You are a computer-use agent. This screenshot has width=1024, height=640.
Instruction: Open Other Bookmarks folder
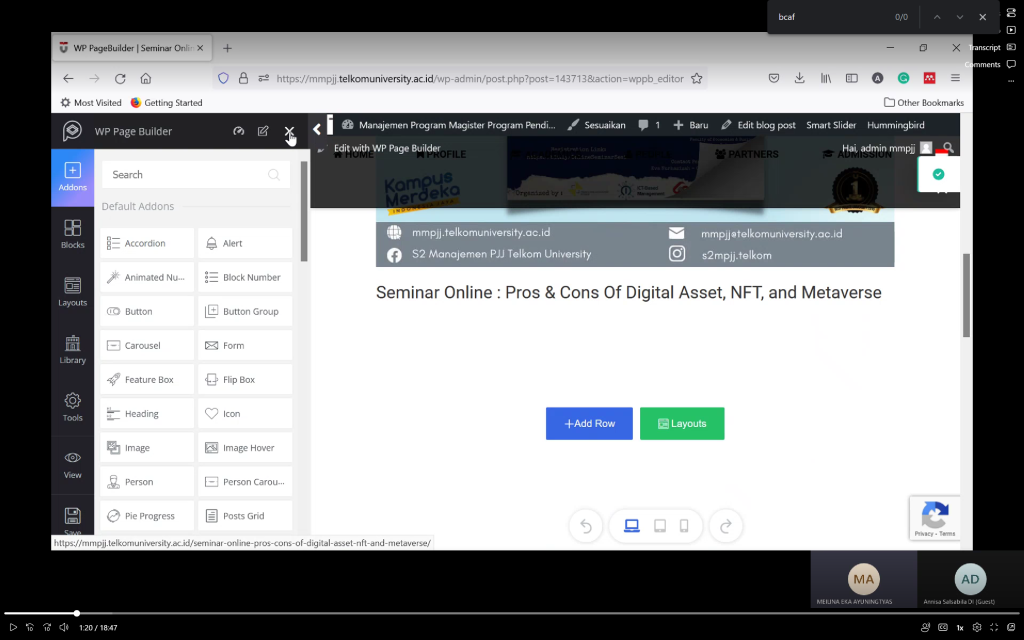pyautogui.click(x=923, y=103)
